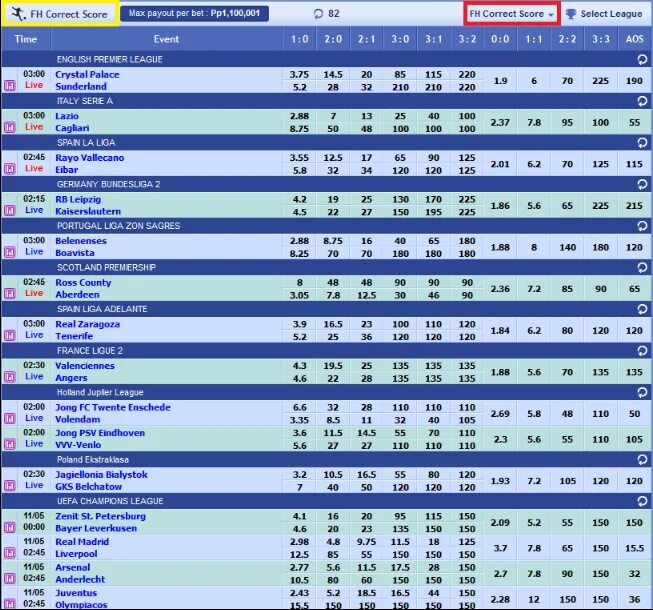This screenshot has height=610, width=653.
Task: Select RB Leipzig match AOS odds 215
Action: (634, 206)
